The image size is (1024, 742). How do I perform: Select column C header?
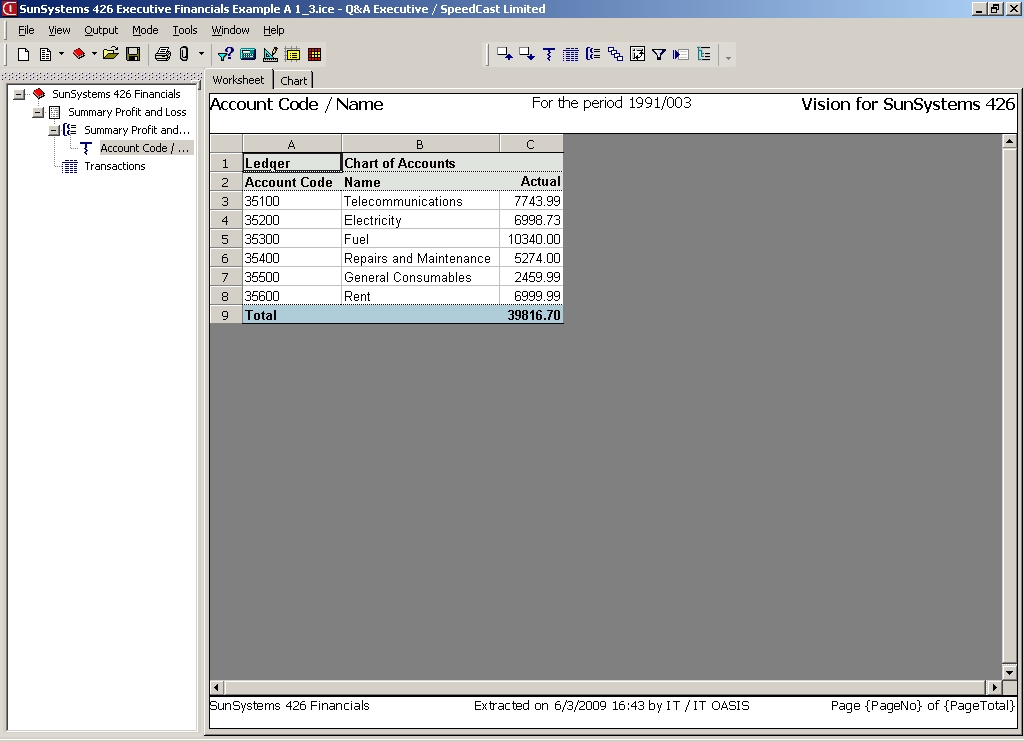tap(530, 144)
